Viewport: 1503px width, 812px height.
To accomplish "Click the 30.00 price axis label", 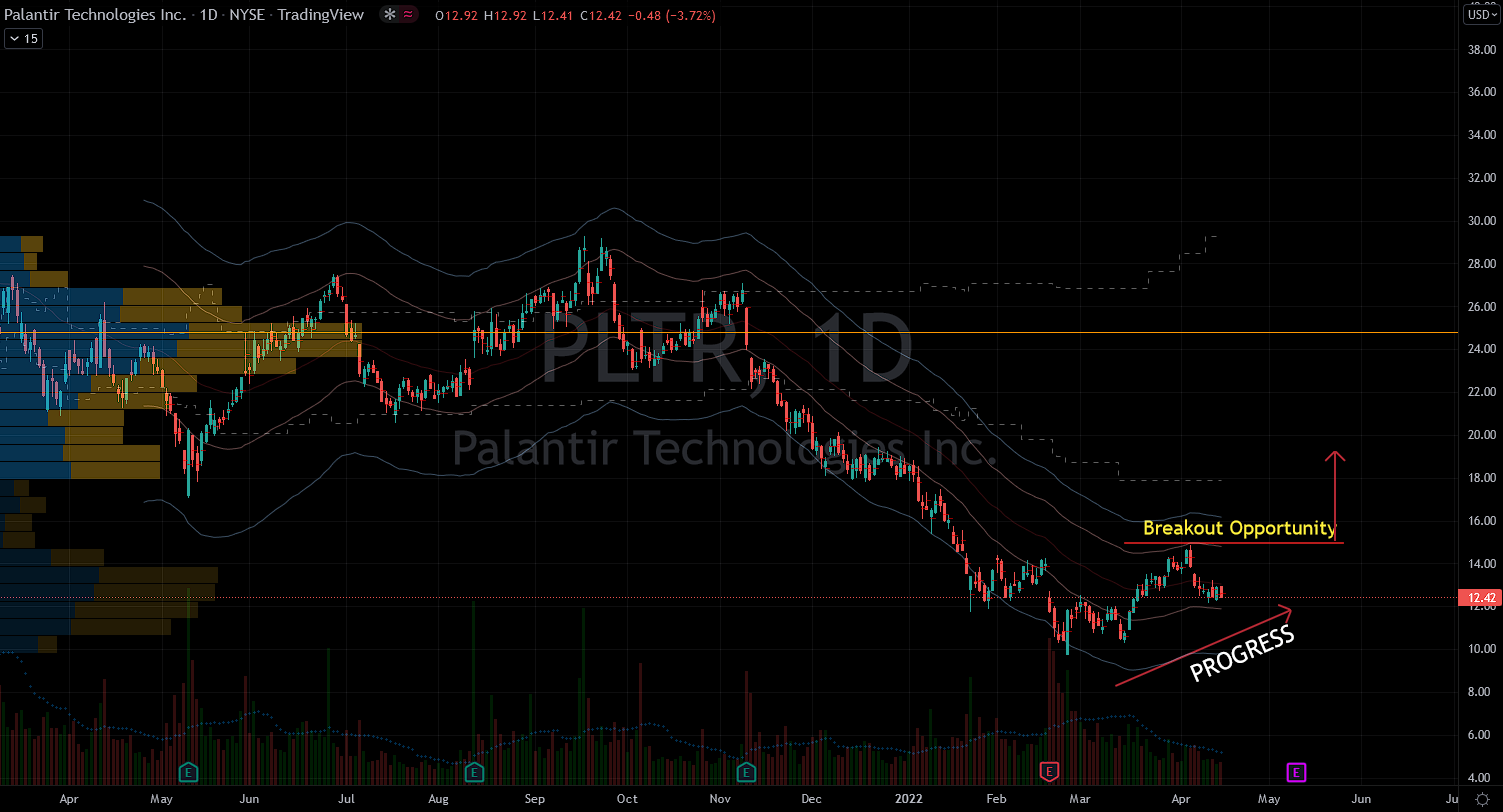I will [x=1481, y=221].
